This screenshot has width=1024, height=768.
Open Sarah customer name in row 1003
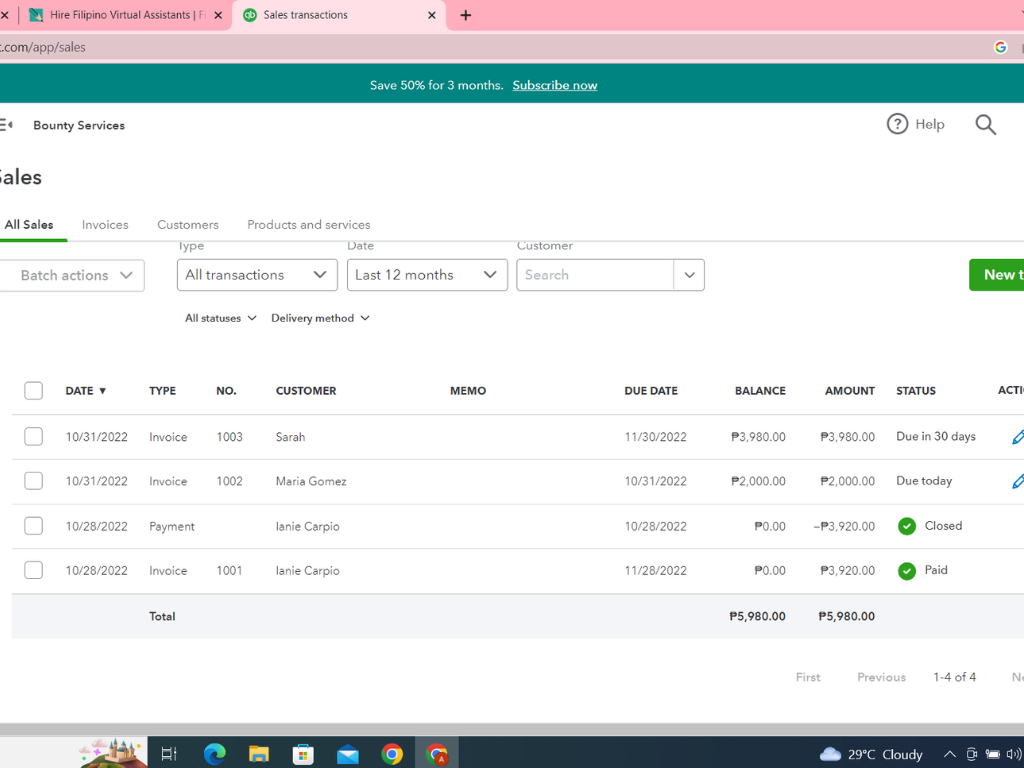(290, 437)
